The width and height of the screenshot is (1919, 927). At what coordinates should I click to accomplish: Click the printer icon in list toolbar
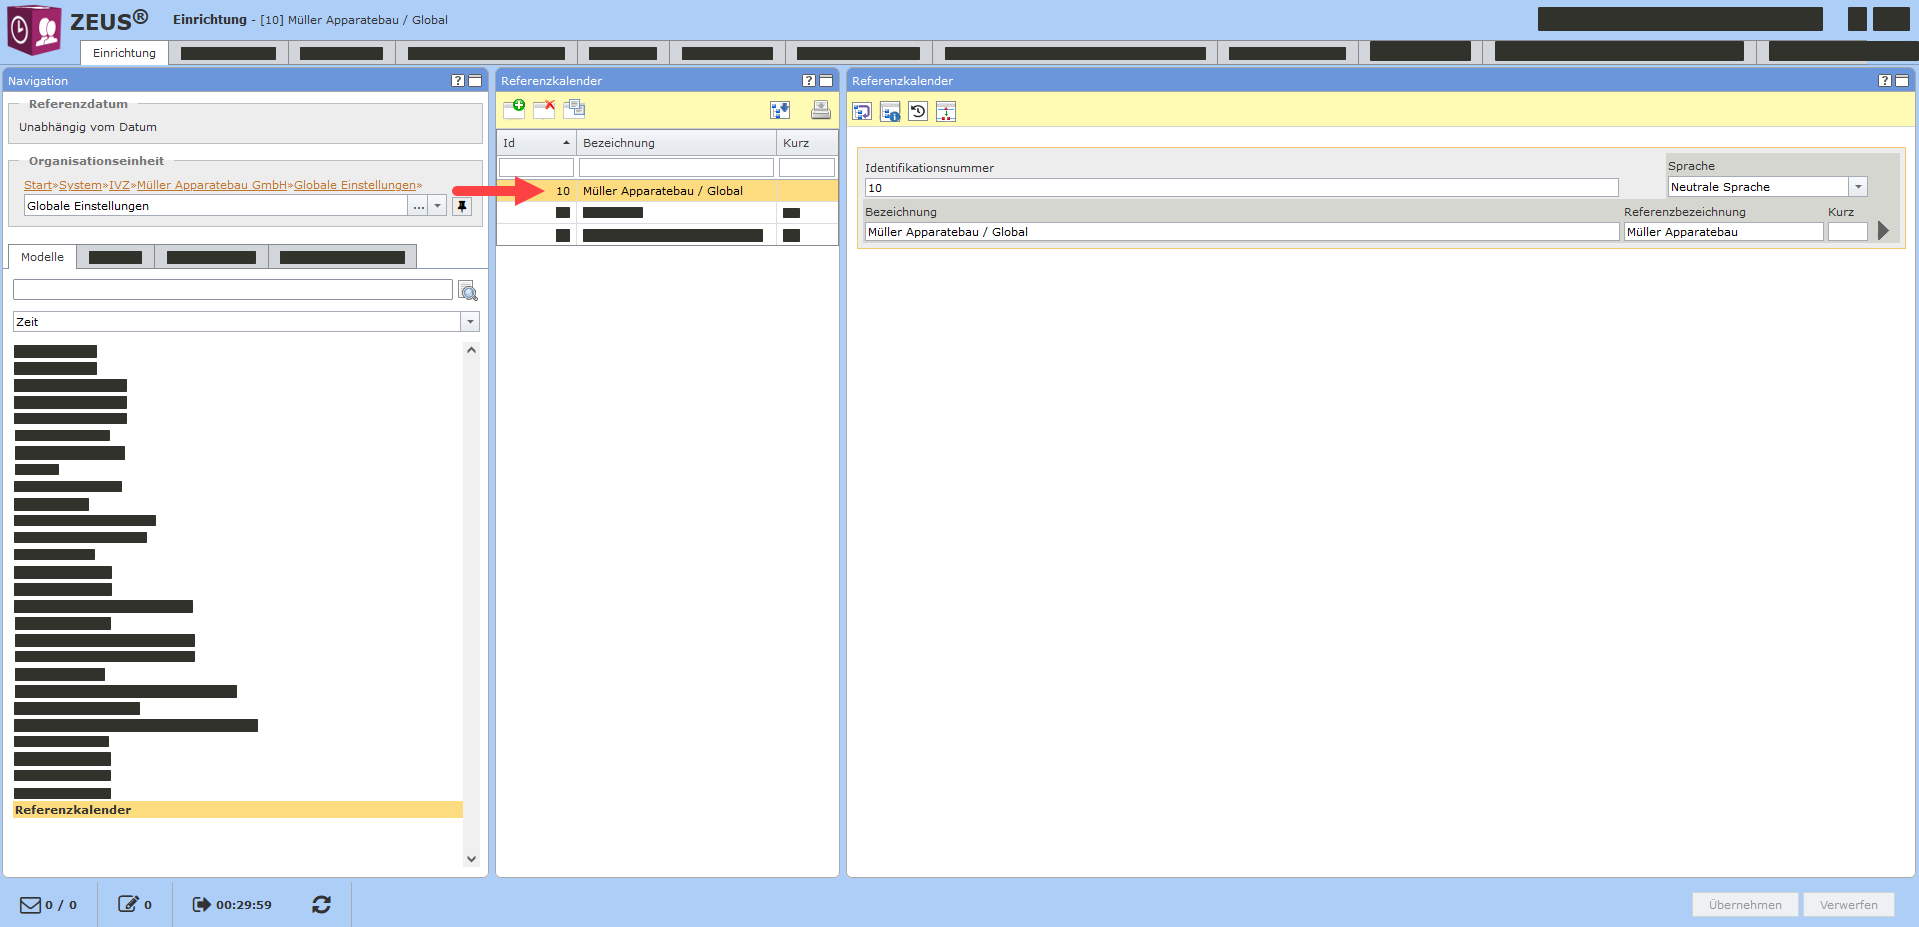coord(820,110)
